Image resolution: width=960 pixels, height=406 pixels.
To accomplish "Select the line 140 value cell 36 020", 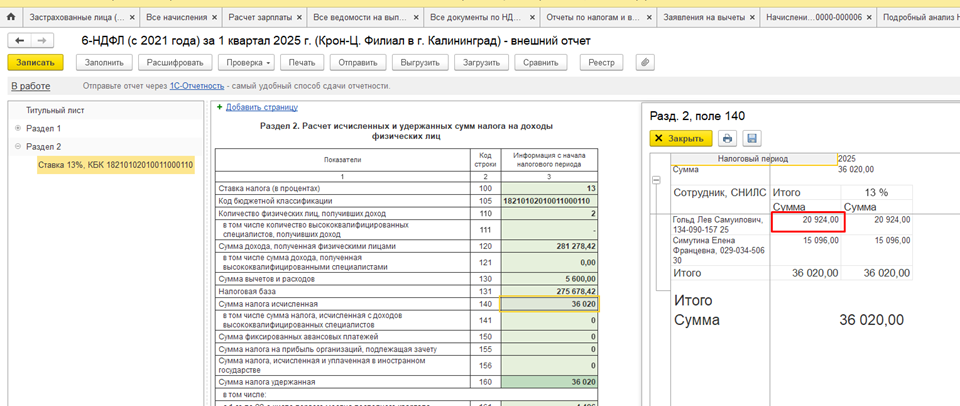I will tap(549, 304).
